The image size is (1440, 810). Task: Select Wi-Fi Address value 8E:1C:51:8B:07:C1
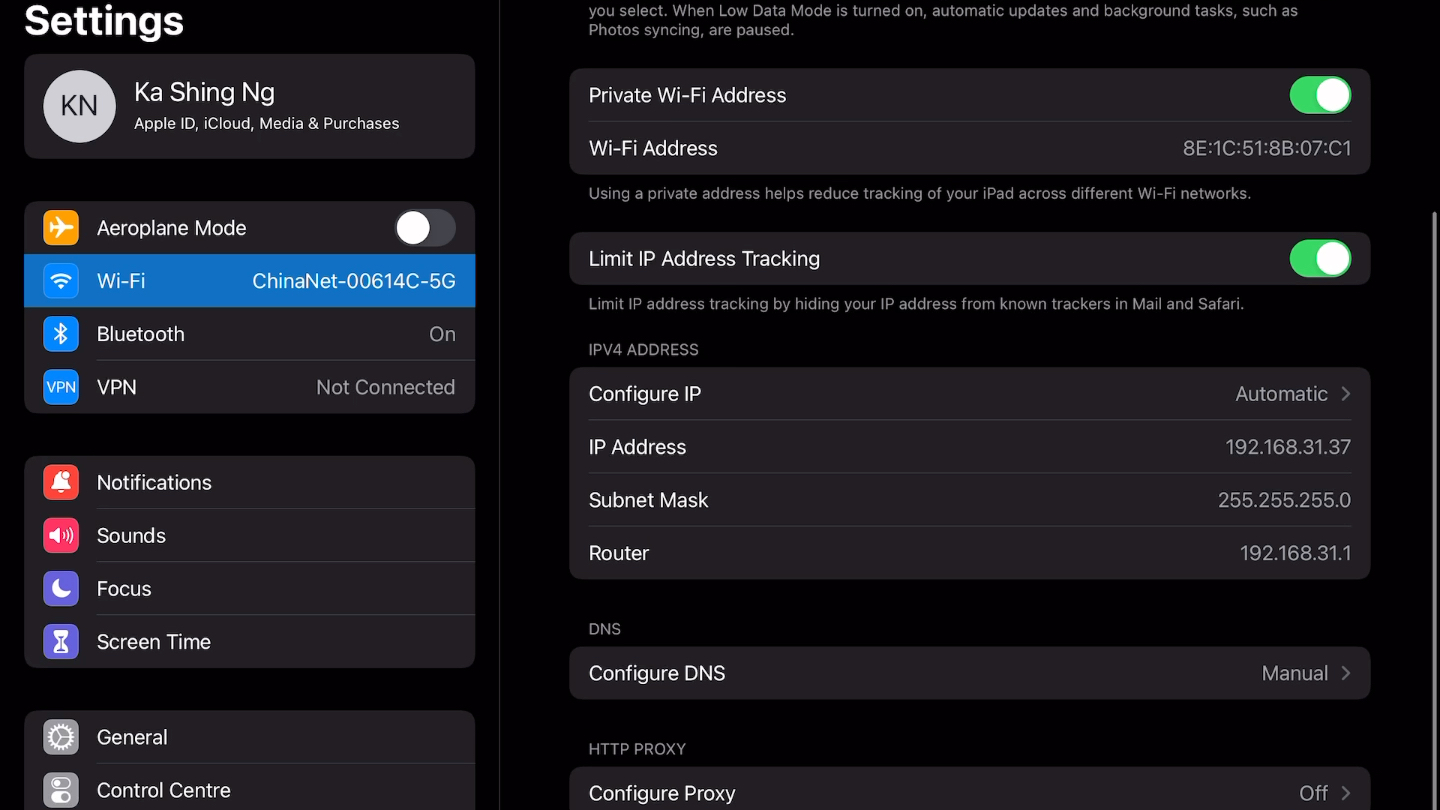1267,148
